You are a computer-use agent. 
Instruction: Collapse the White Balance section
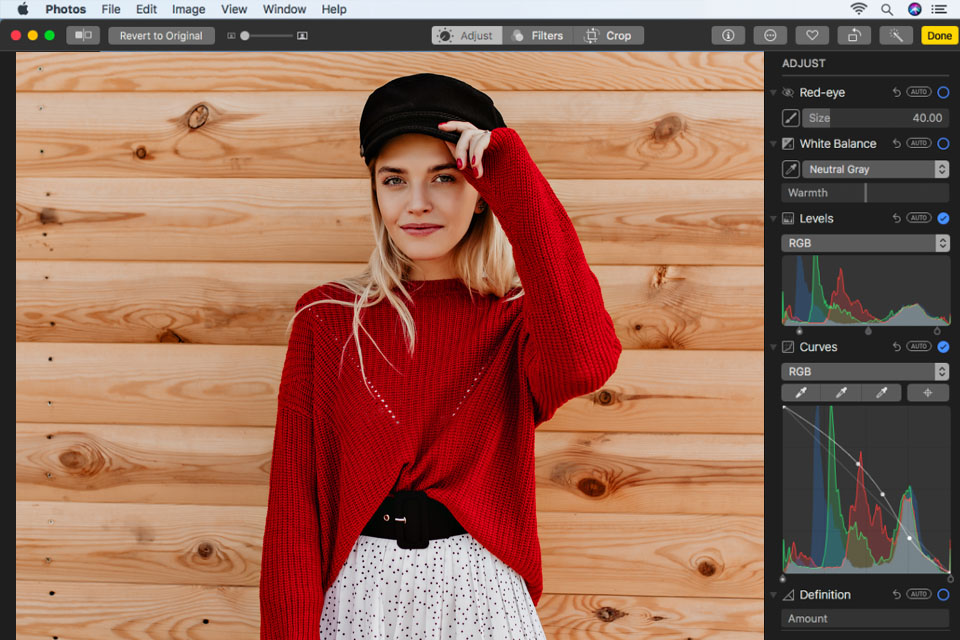click(x=773, y=144)
